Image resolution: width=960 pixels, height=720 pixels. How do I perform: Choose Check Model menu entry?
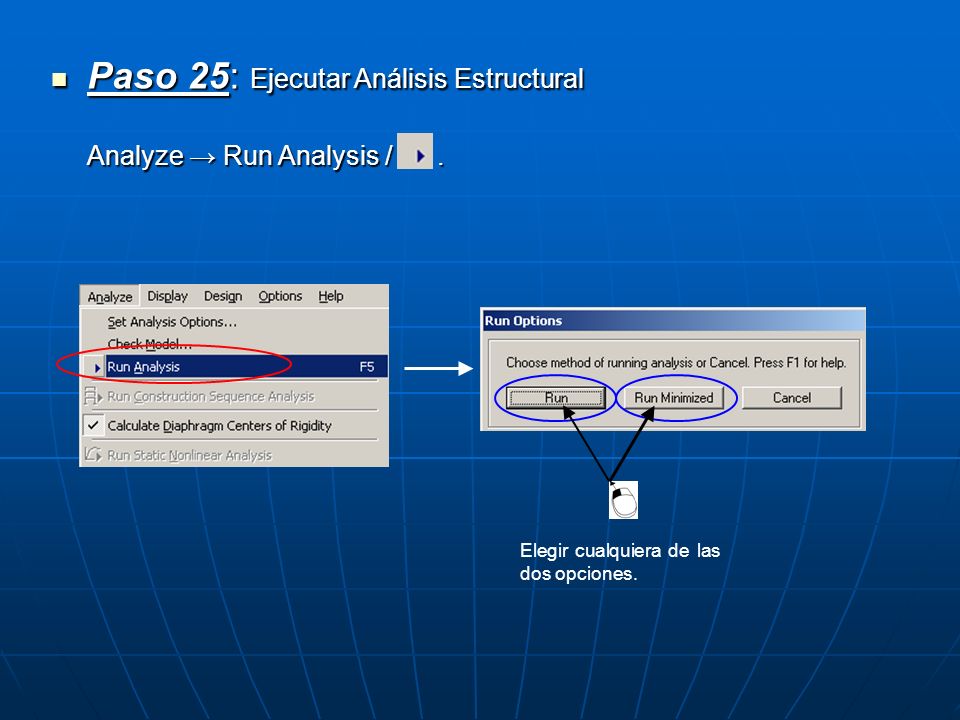[x=149, y=344]
